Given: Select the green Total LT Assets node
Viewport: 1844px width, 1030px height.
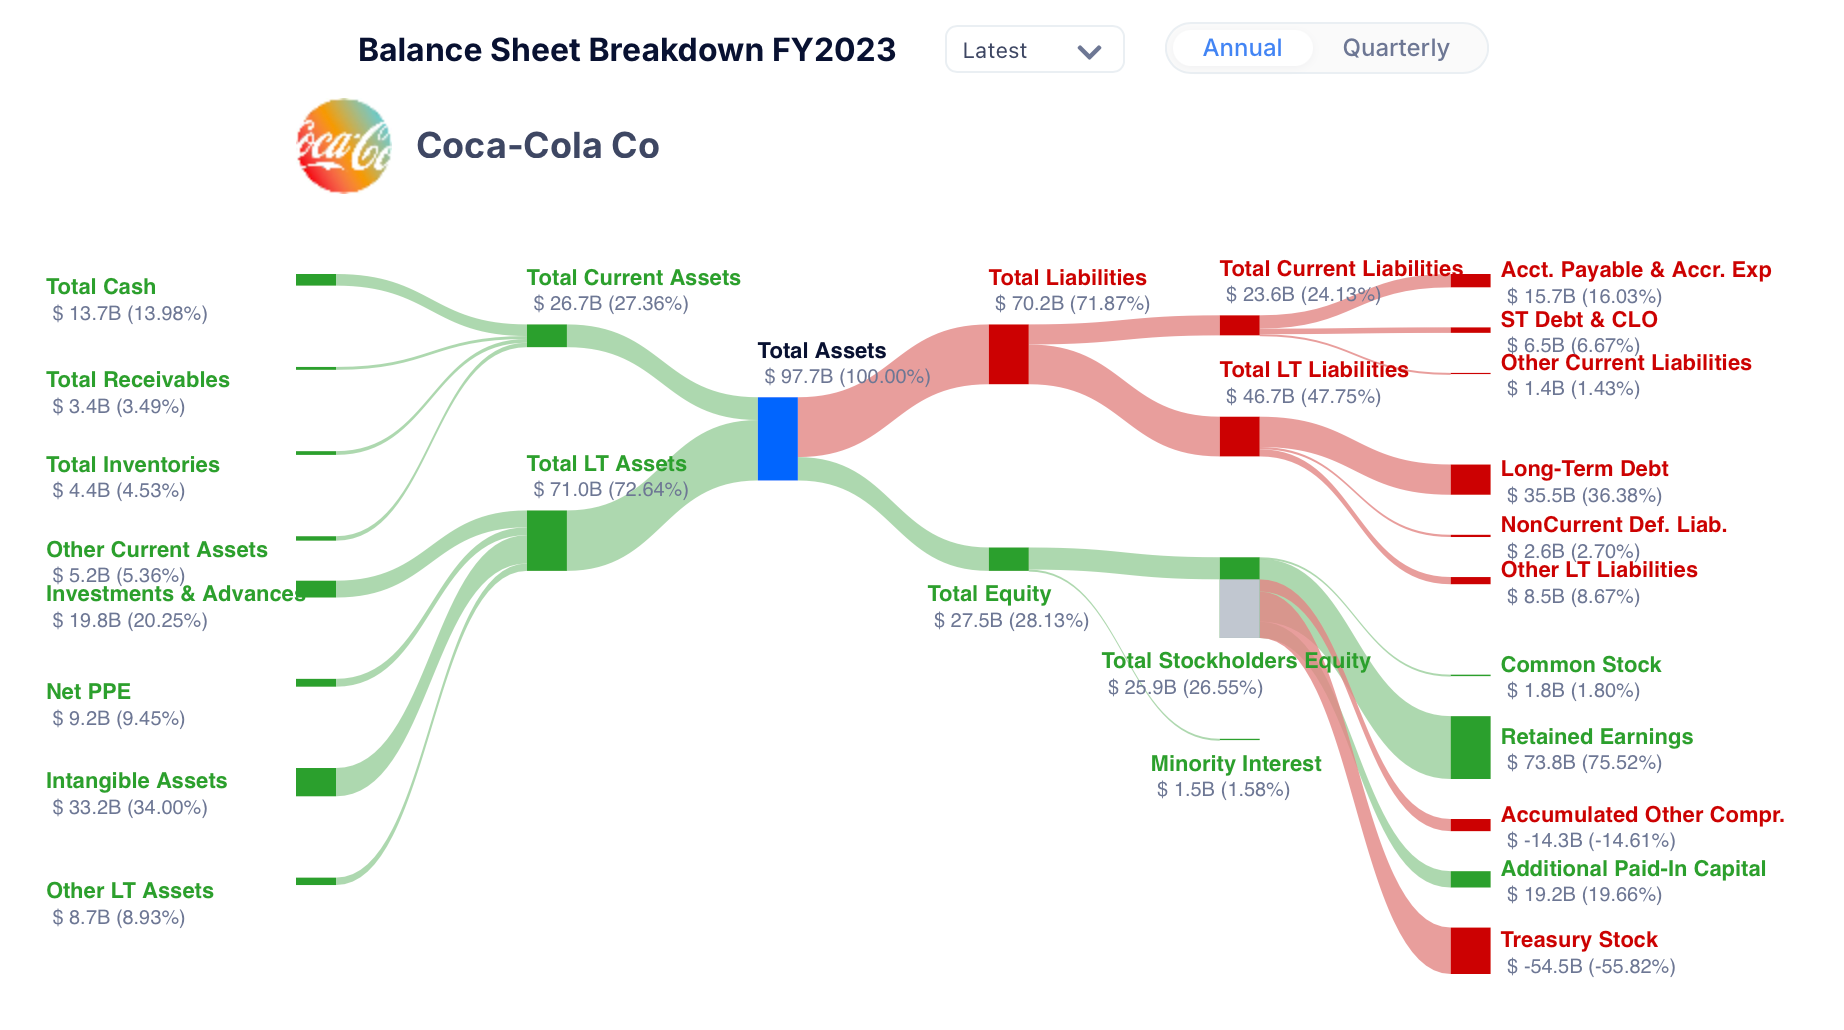Looking at the screenshot, I should pyautogui.click(x=546, y=541).
